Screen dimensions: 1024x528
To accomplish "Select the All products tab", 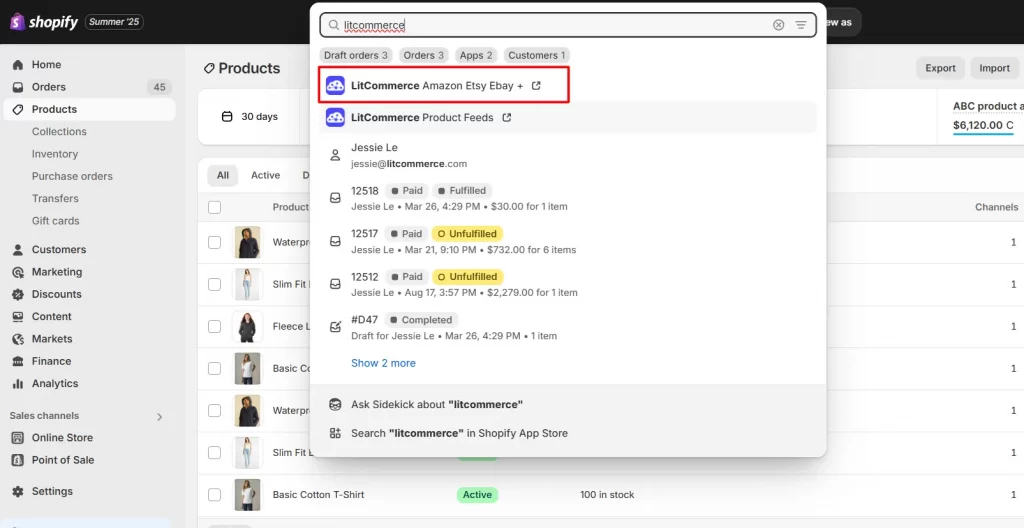I will tap(223, 175).
